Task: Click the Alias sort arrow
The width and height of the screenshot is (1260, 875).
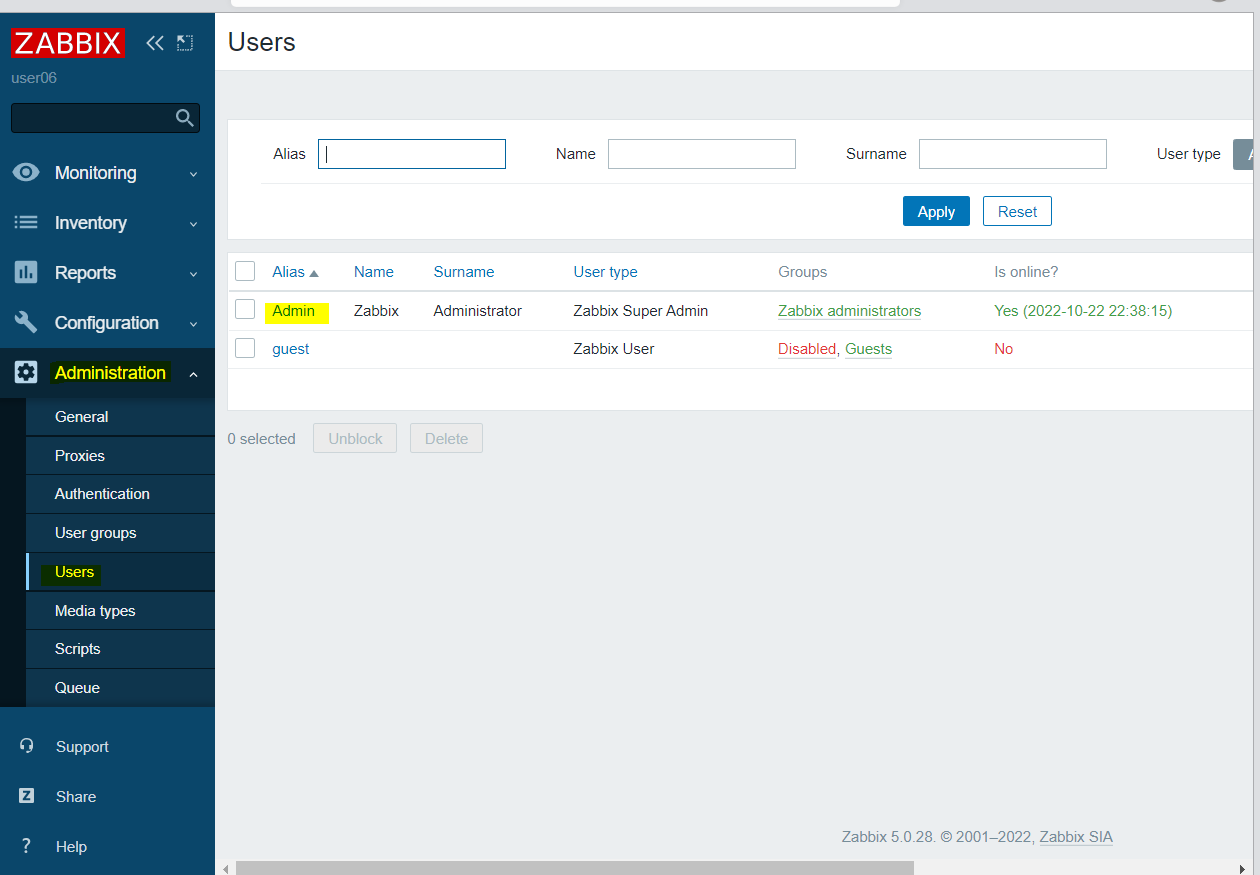Action: [x=314, y=273]
